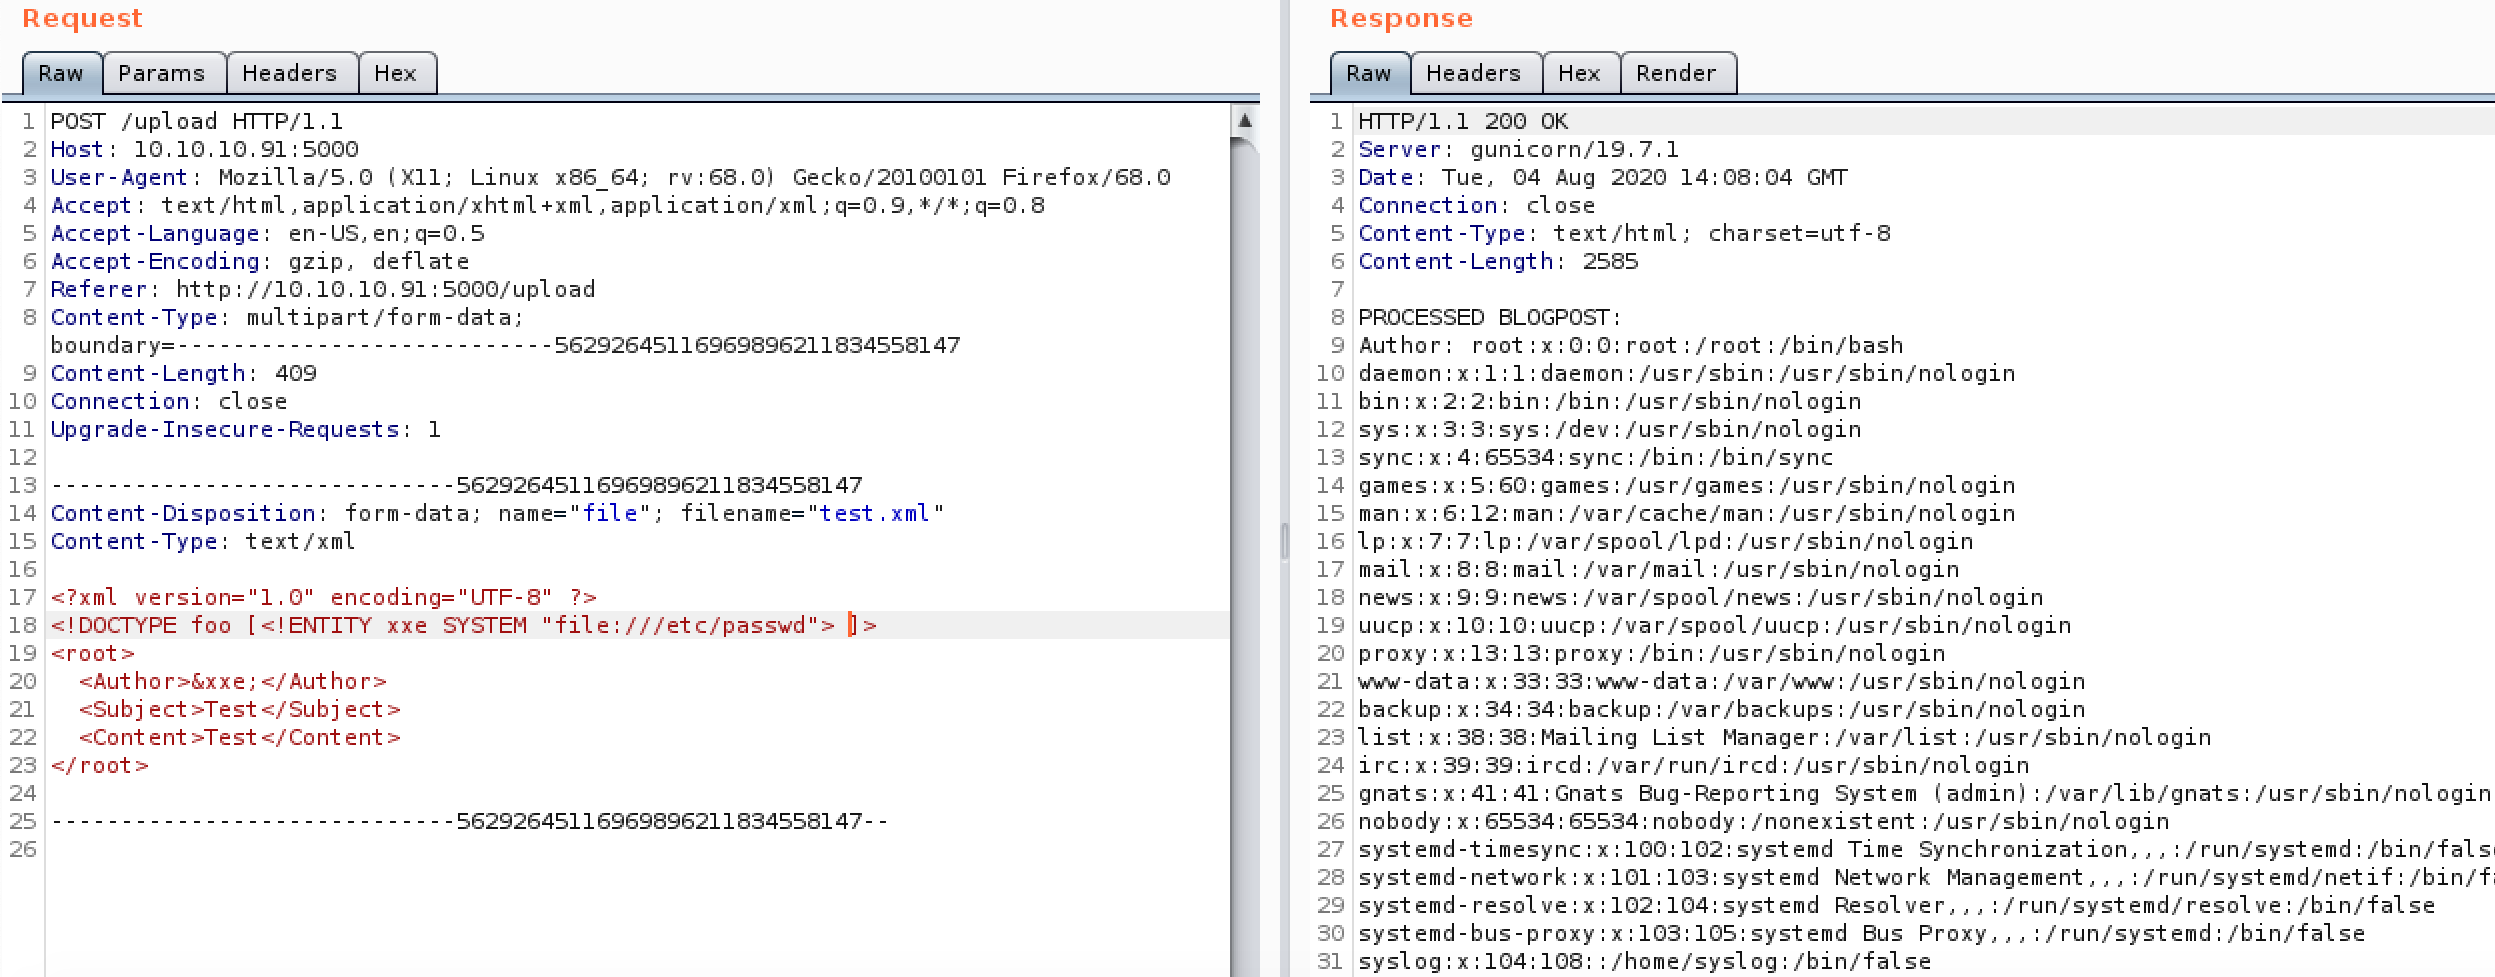This screenshot has height=977, width=2495.
Task: Click the Content-Type text/html charset line
Action: coord(1624,233)
